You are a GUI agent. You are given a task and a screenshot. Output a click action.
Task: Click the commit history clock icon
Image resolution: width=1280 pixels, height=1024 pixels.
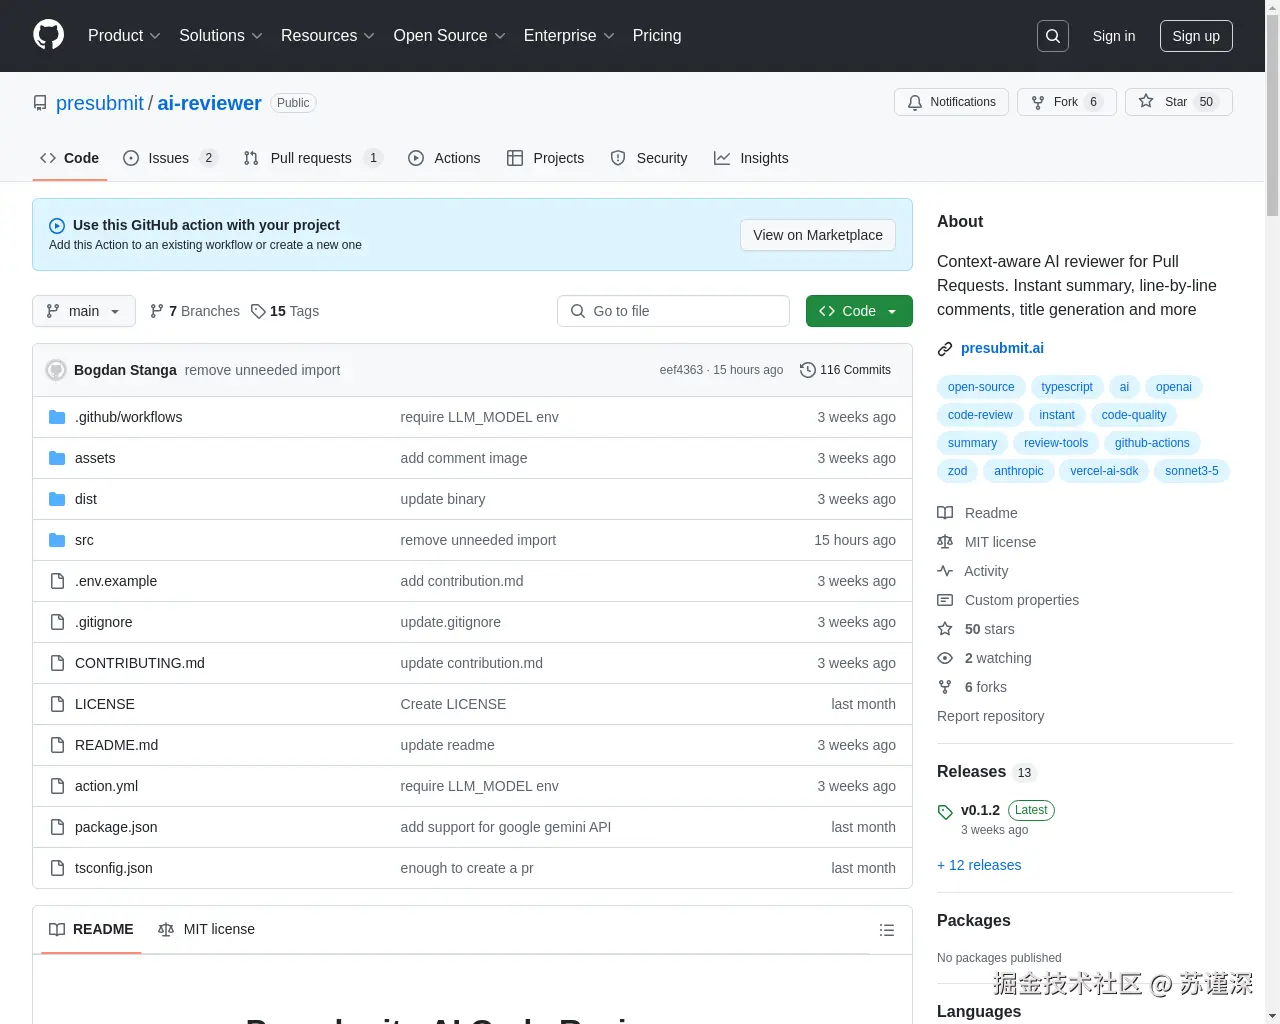[807, 370]
